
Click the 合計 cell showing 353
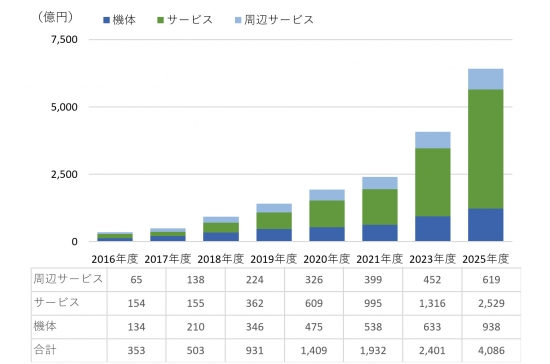(136, 350)
